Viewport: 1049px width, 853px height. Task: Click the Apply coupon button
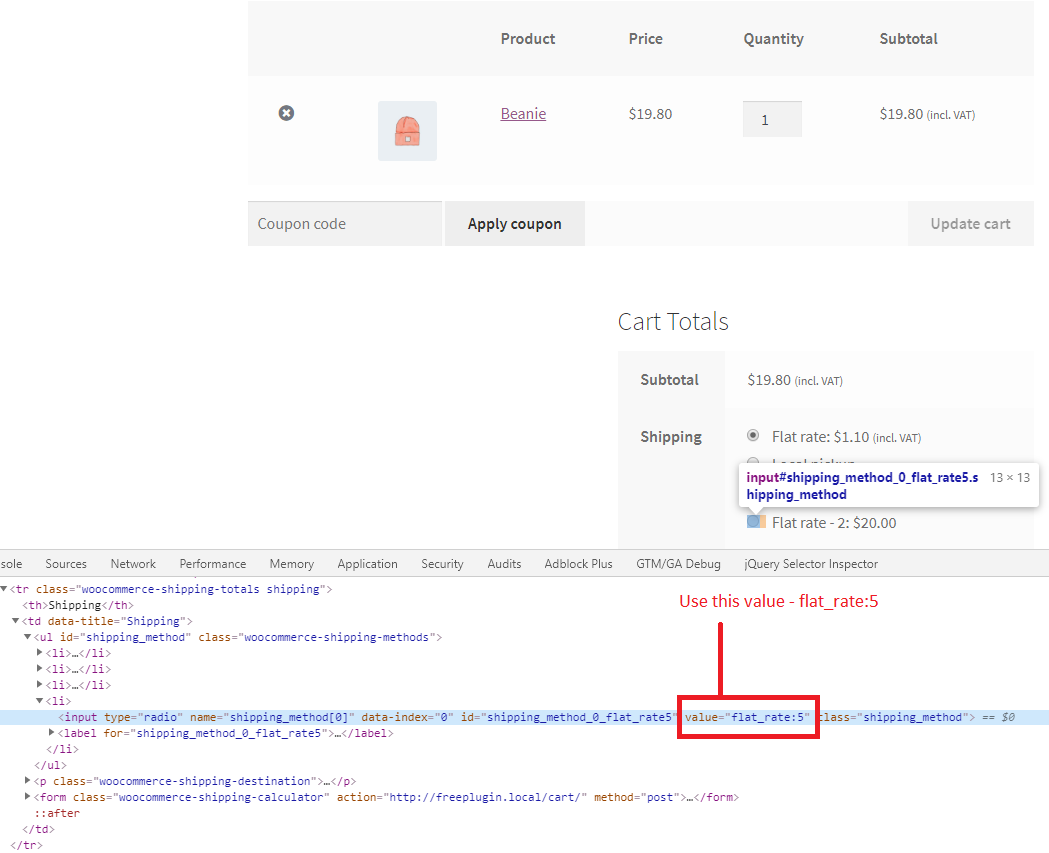pos(514,223)
